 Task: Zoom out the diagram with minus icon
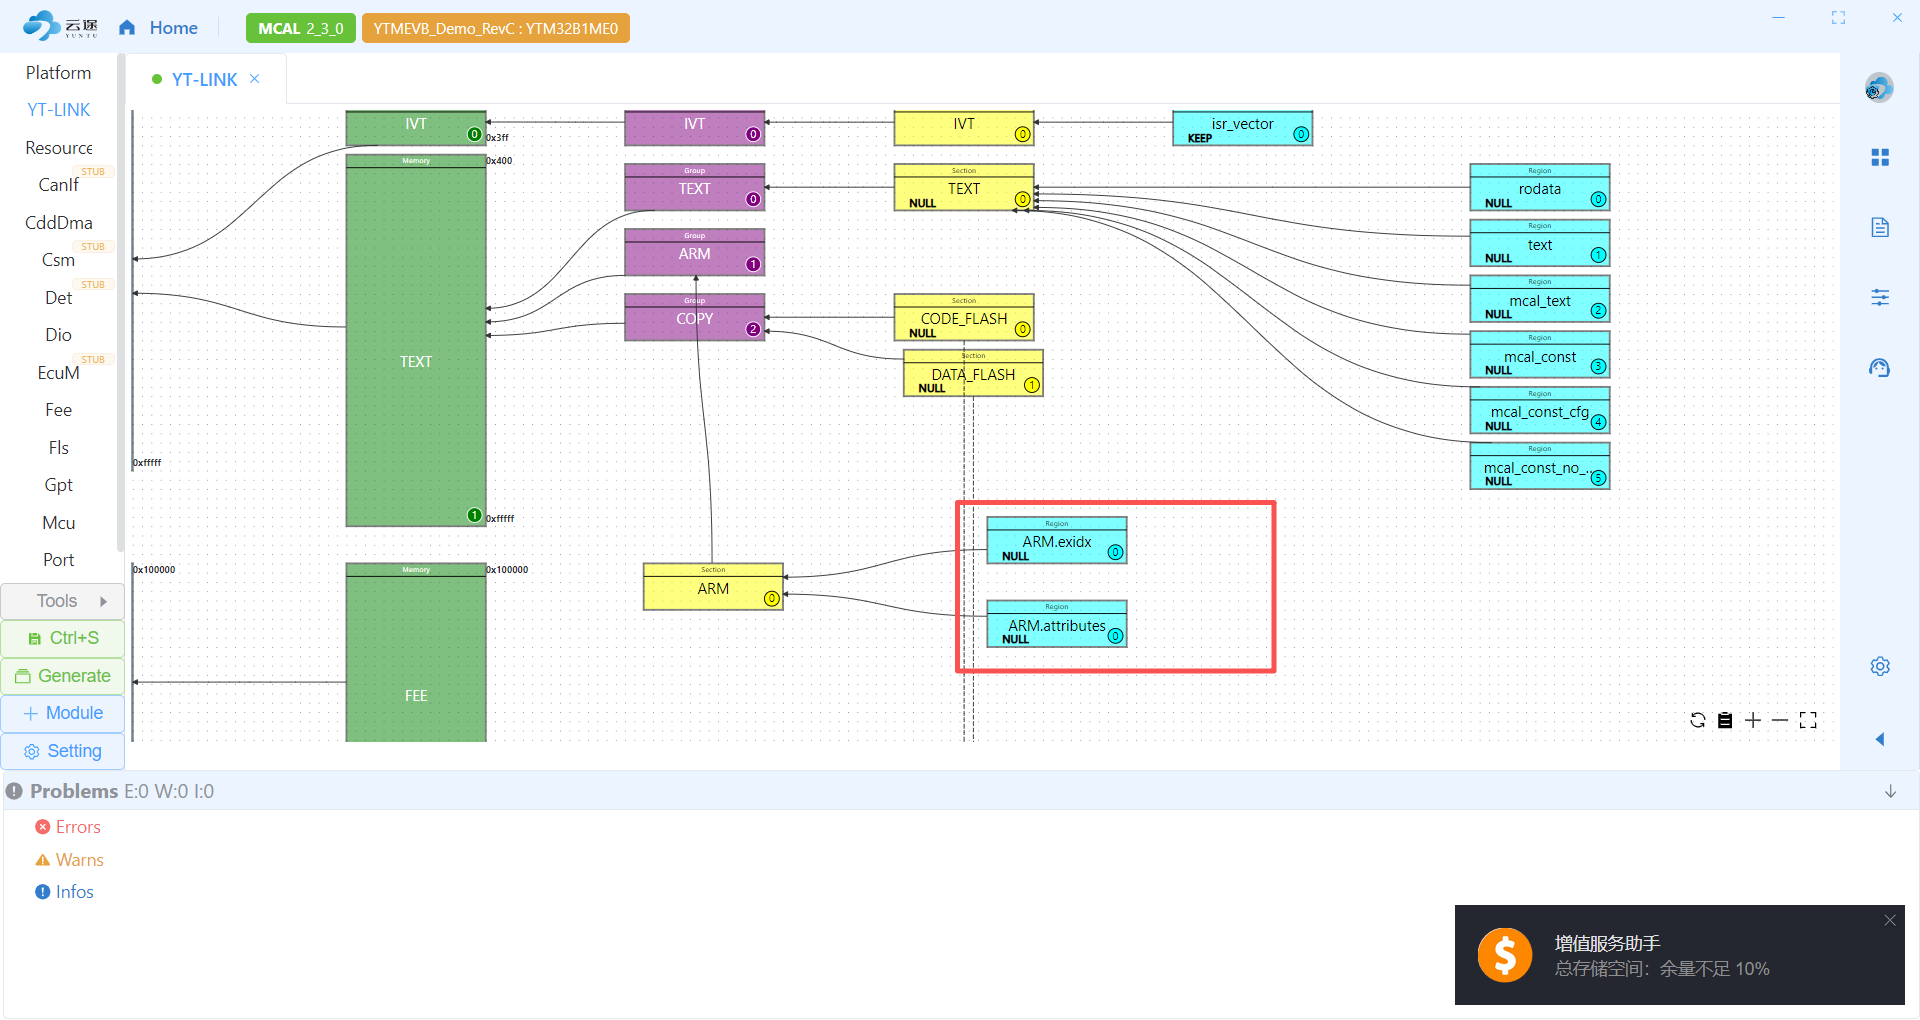click(1780, 720)
